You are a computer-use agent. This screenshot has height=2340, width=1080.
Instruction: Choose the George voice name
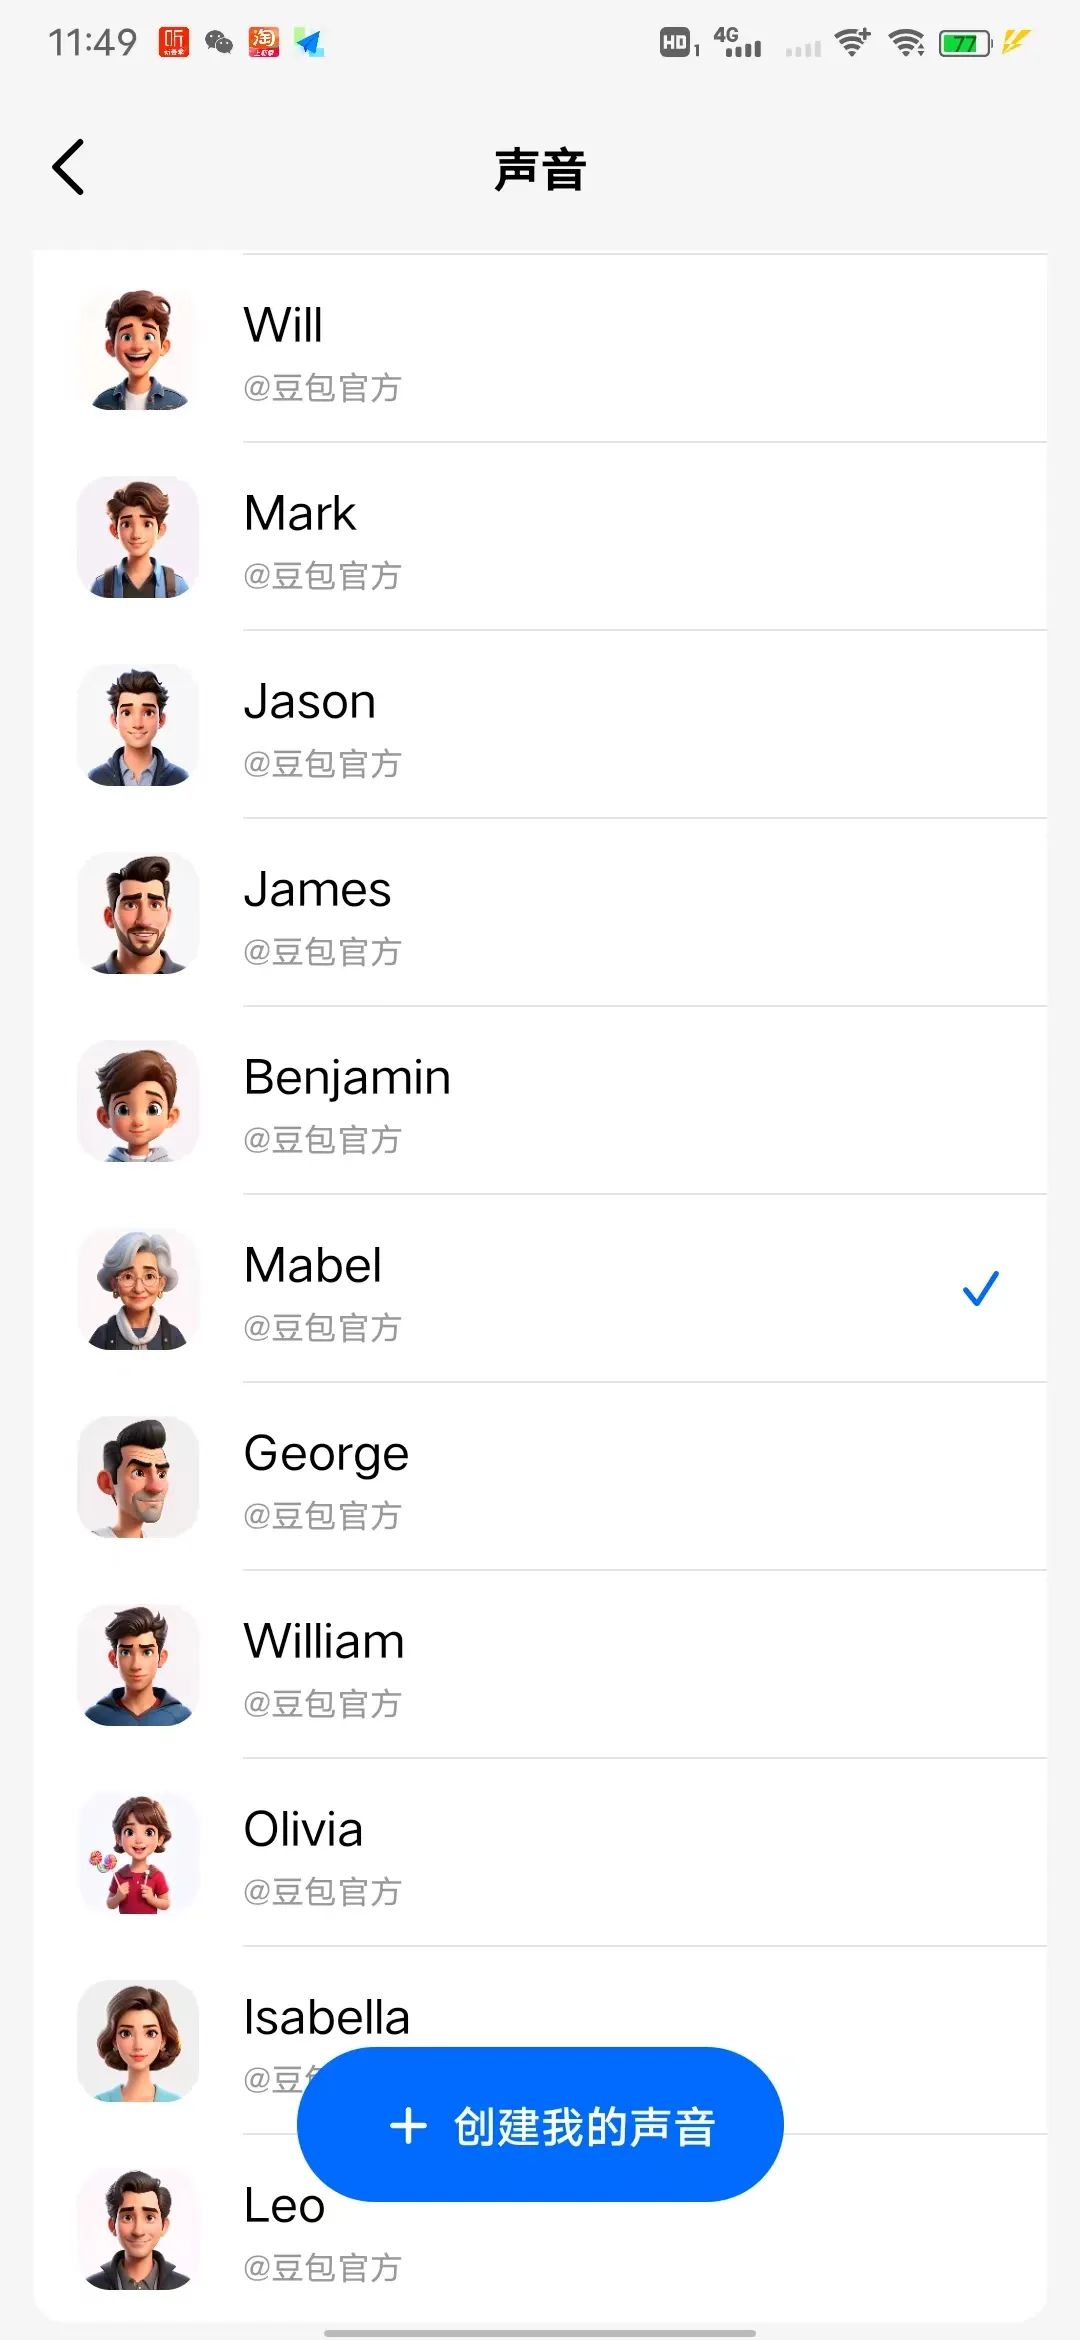coord(326,1454)
